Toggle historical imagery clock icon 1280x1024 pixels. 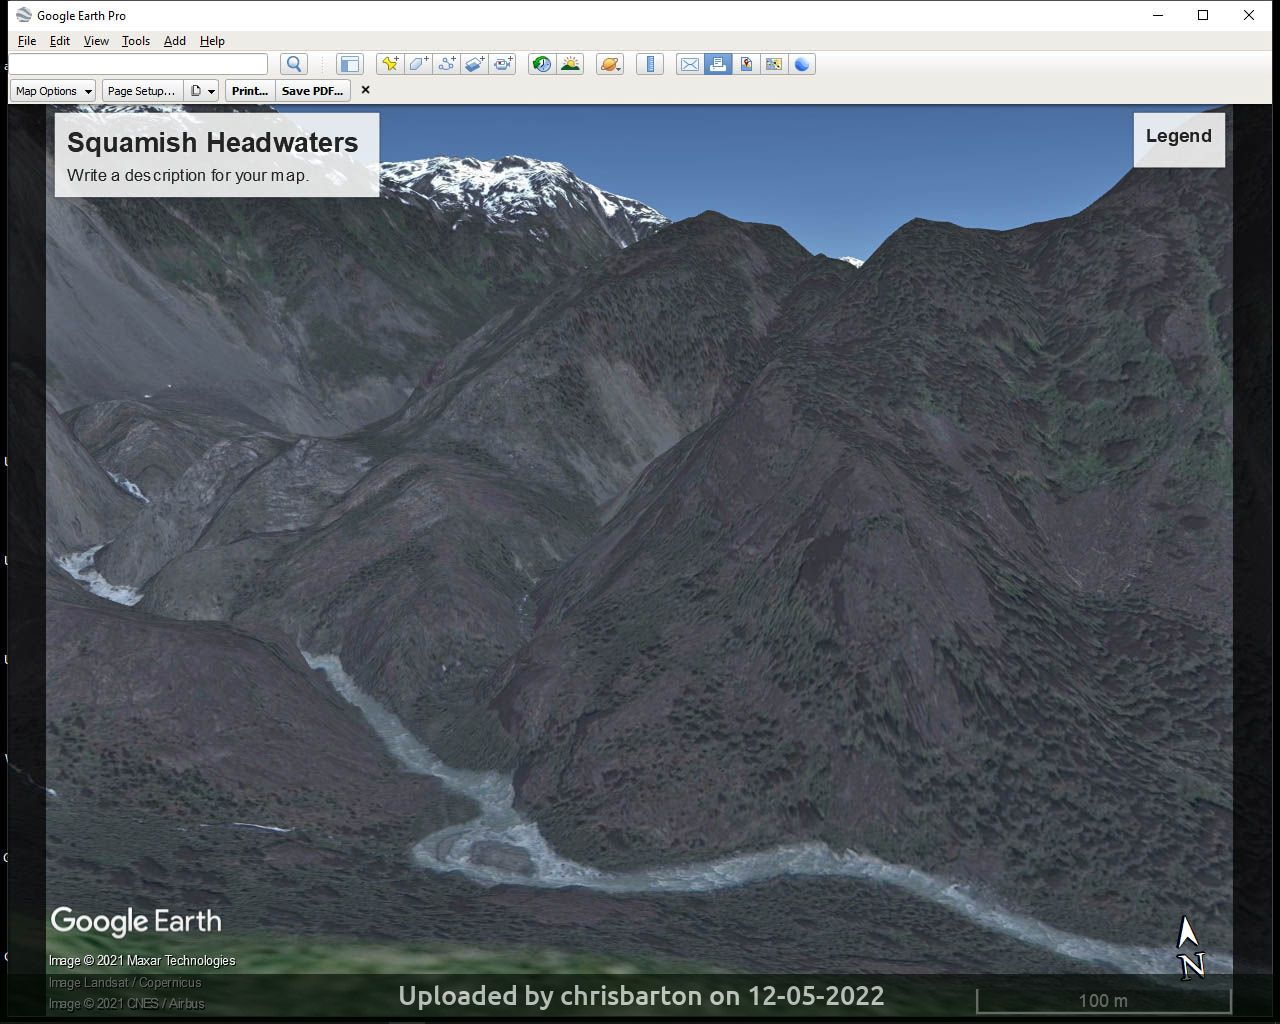[541, 64]
